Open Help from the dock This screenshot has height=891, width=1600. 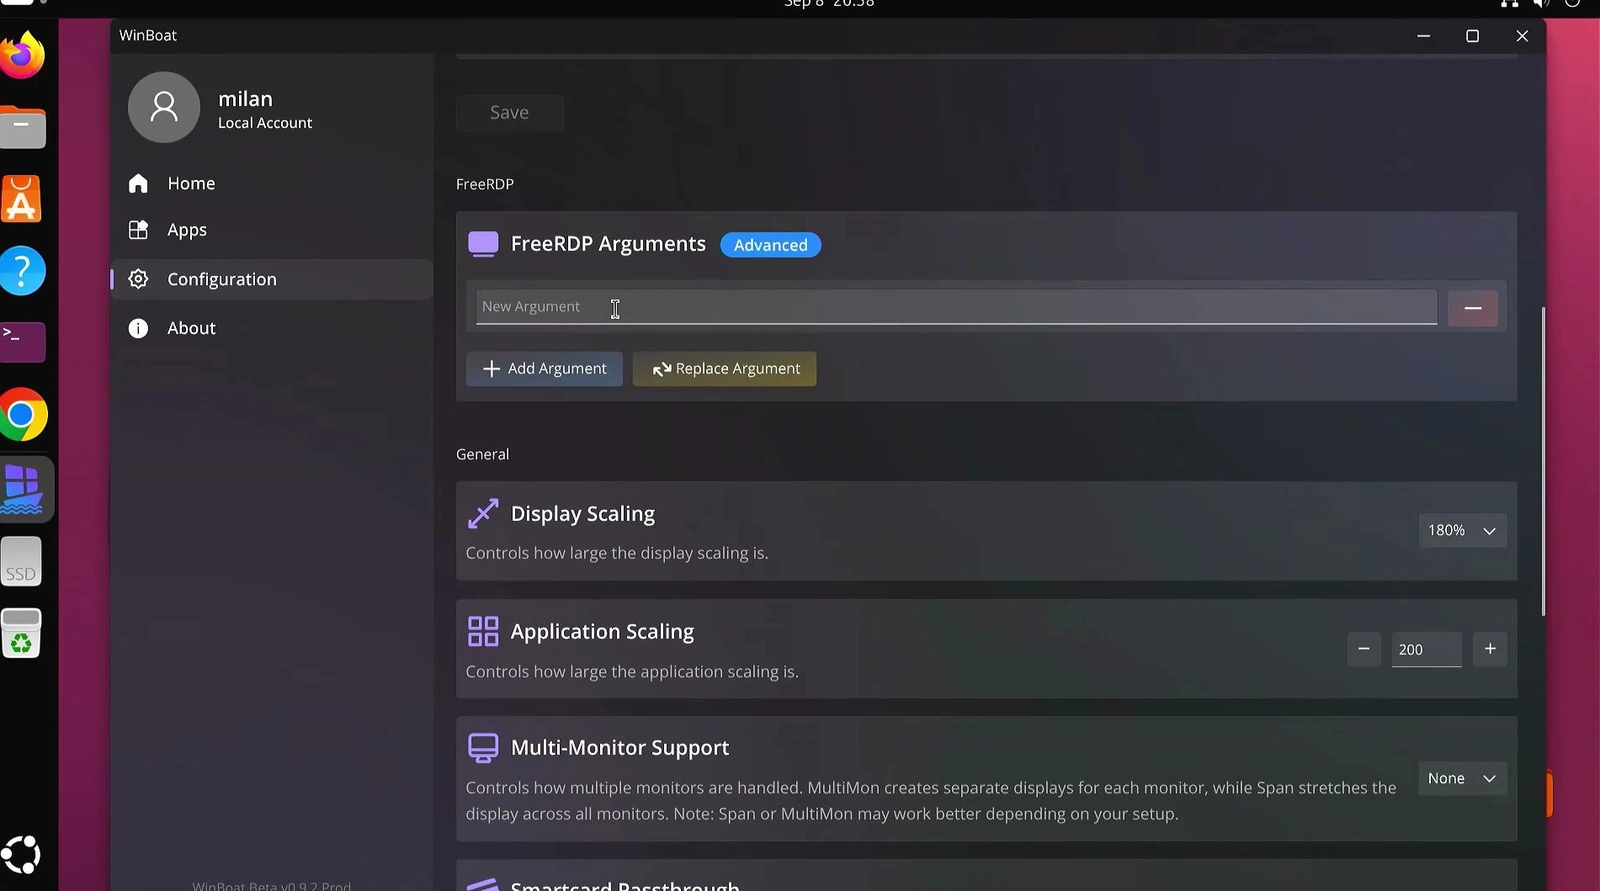(x=22, y=271)
